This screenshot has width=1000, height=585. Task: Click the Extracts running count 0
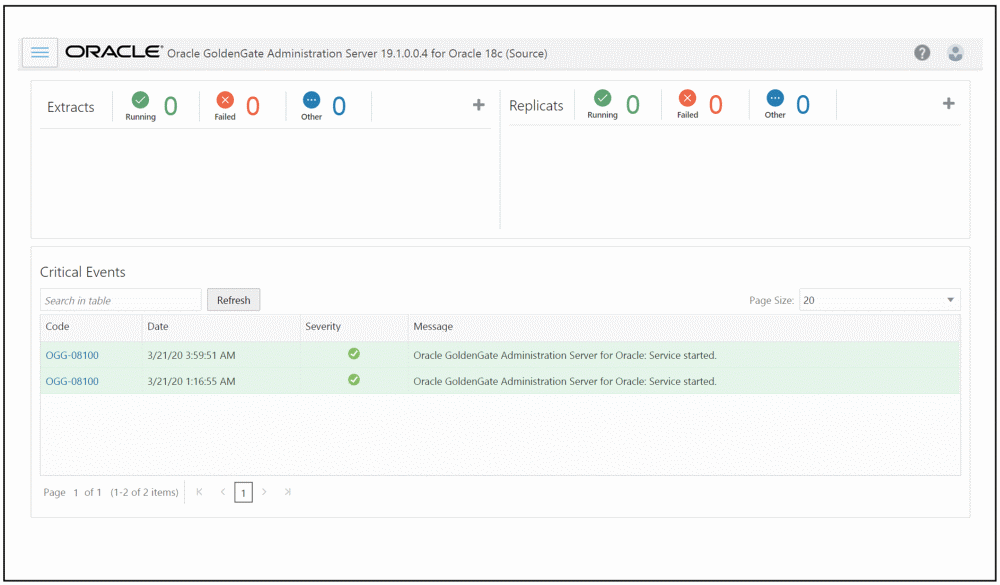170,107
